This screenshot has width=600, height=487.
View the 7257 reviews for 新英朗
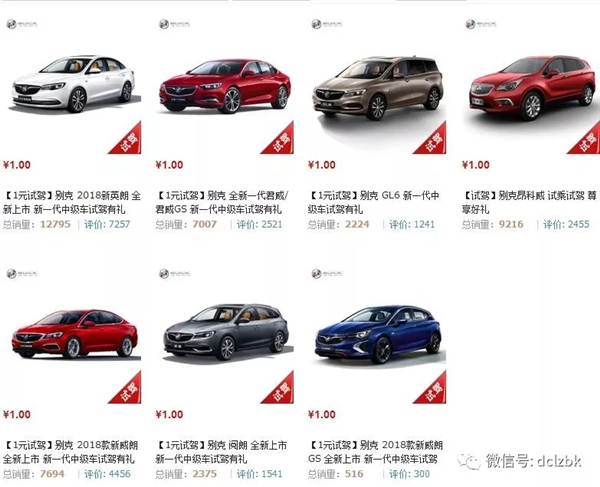point(107,224)
